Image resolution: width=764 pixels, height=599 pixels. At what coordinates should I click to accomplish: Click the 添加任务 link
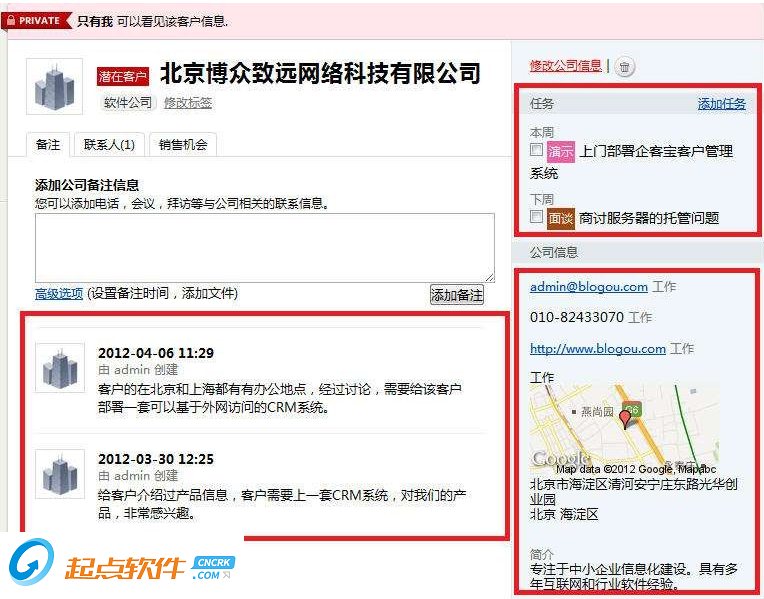[722, 103]
